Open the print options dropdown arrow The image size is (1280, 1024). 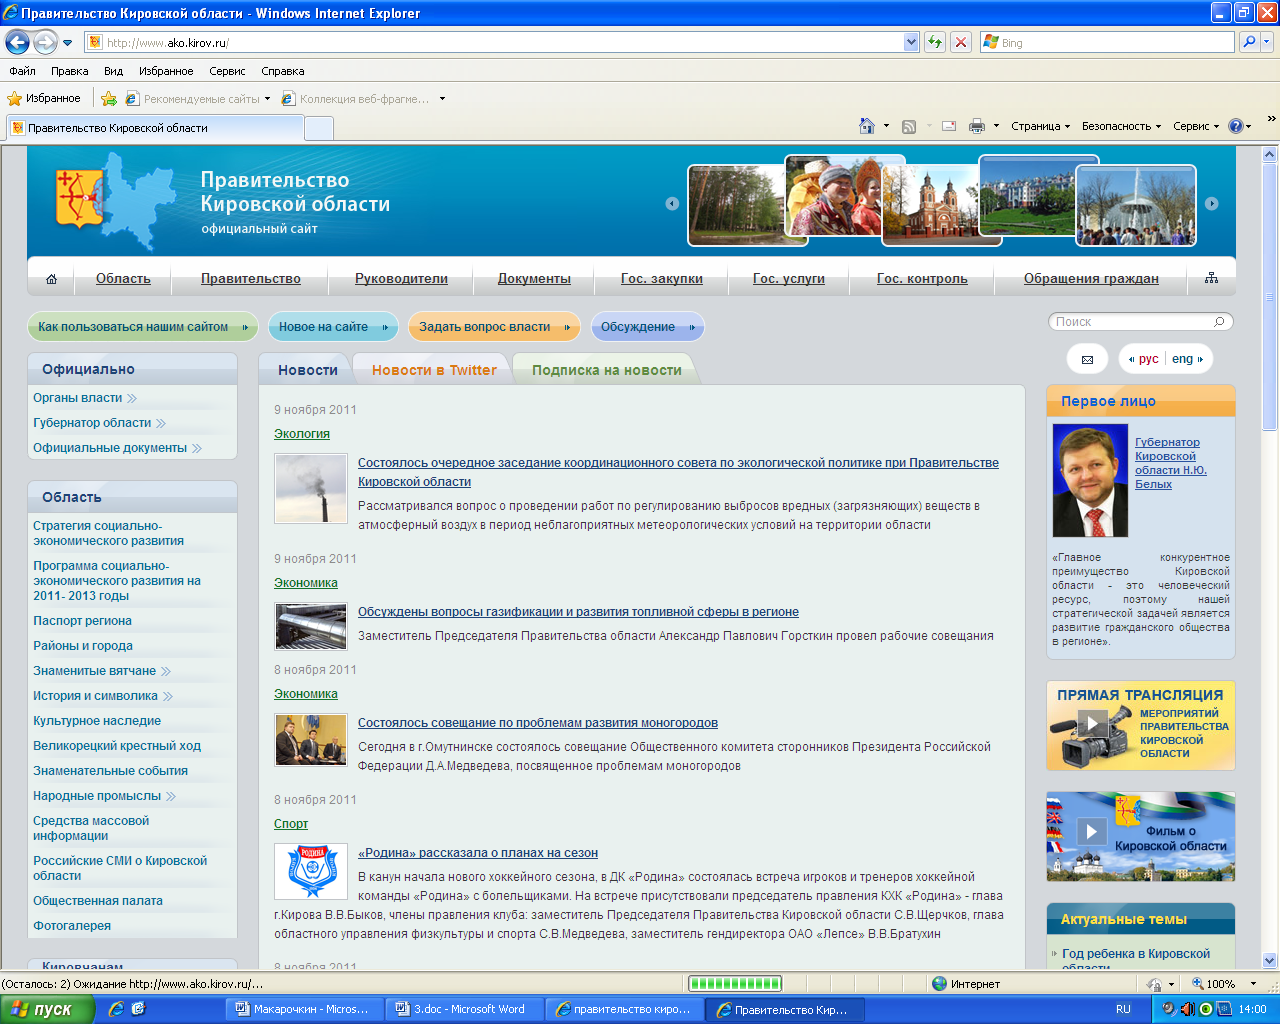(x=996, y=126)
